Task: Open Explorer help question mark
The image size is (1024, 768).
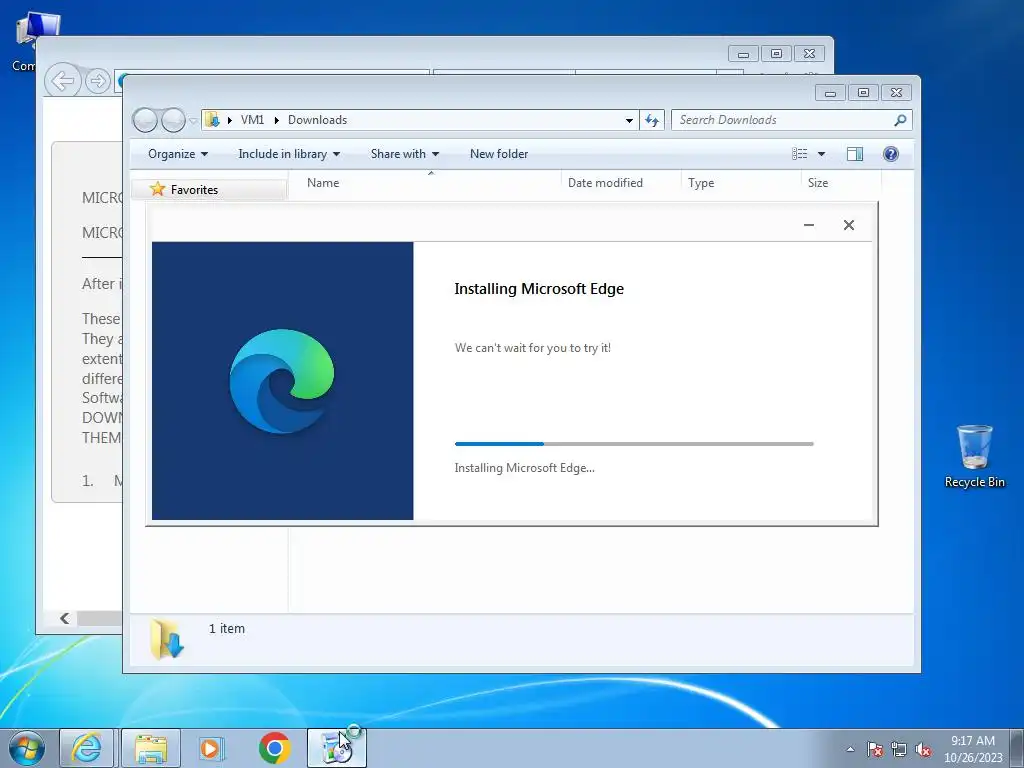Action: [x=891, y=154]
